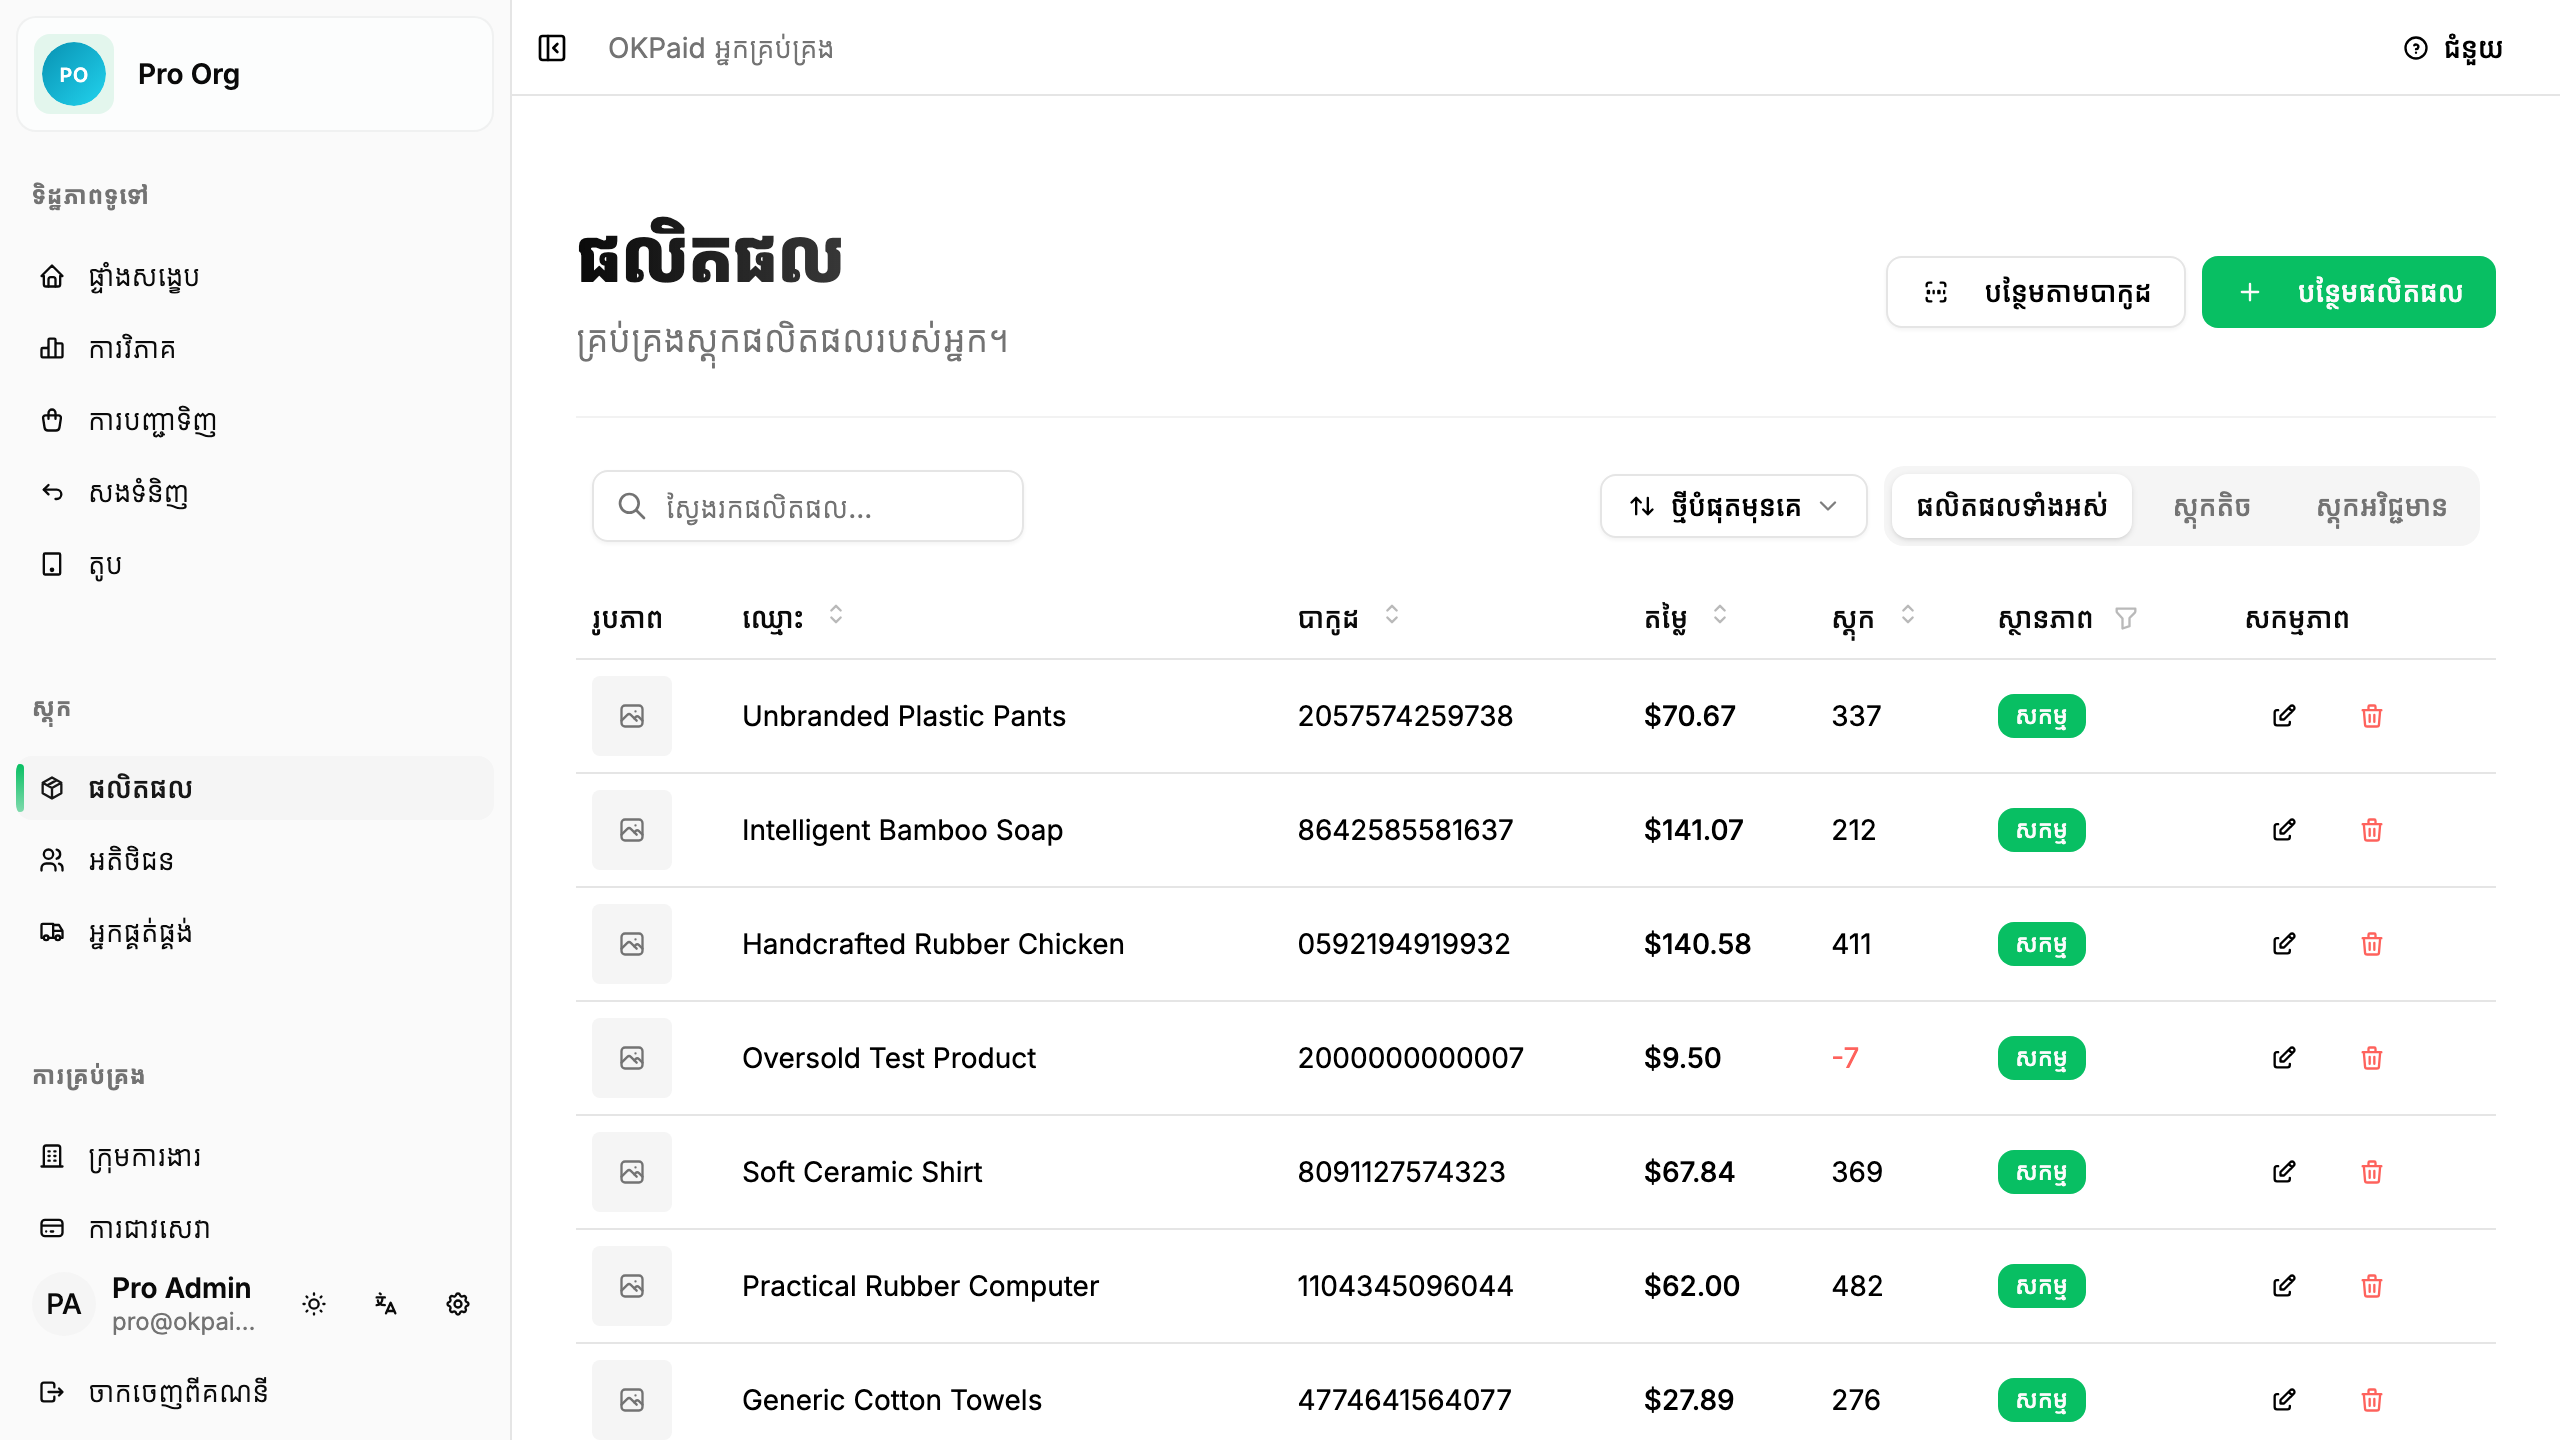Open analytics bar-chart item in sidebar
The image size is (2560, 1440).
(255, 348)
